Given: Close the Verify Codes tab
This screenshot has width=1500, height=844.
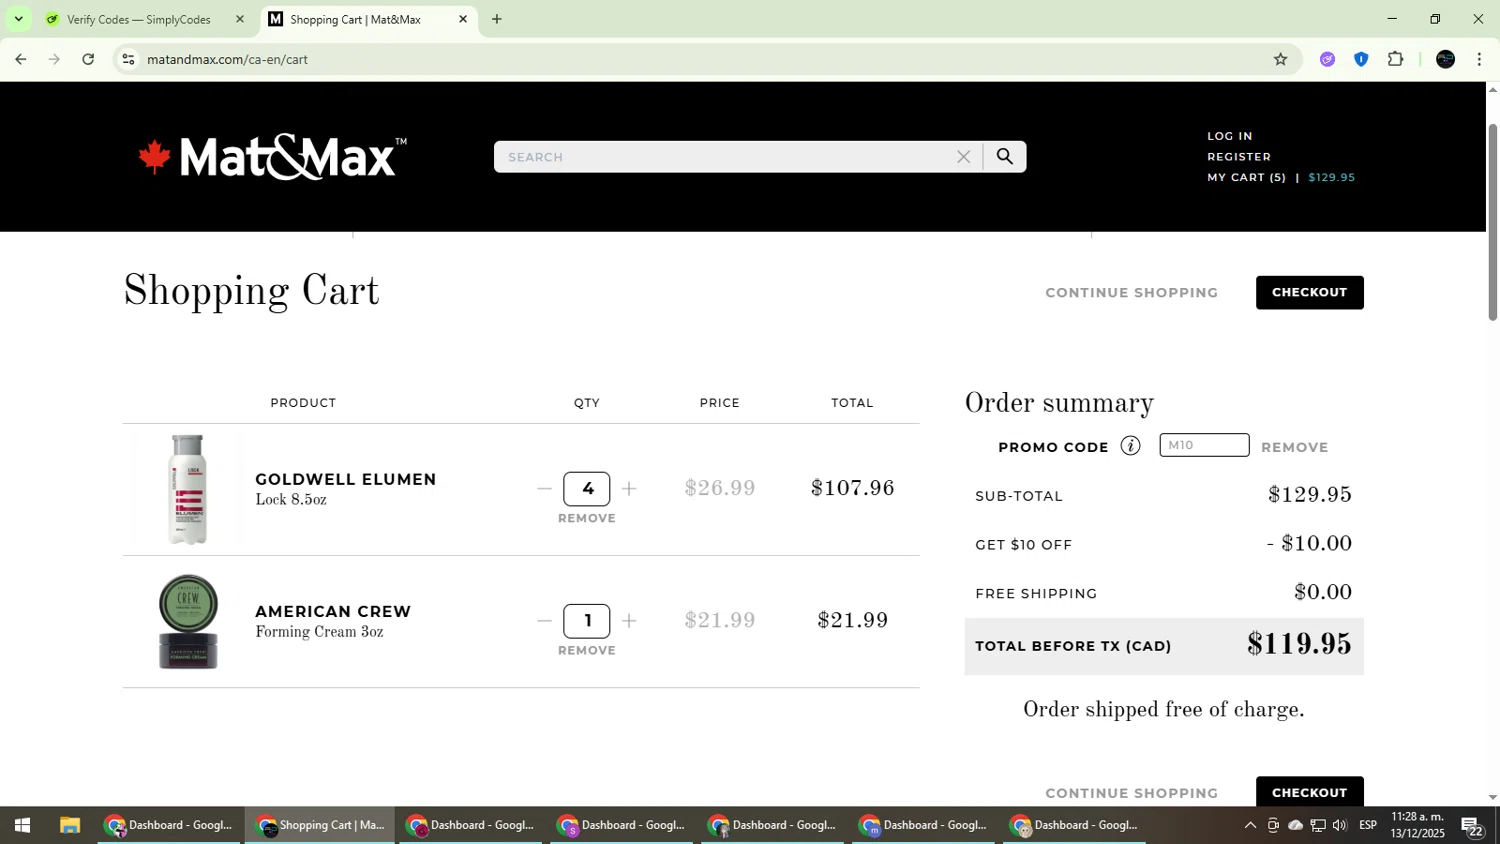Looking at the screenshot, I should pyautogui.click(x=239, y=19).
